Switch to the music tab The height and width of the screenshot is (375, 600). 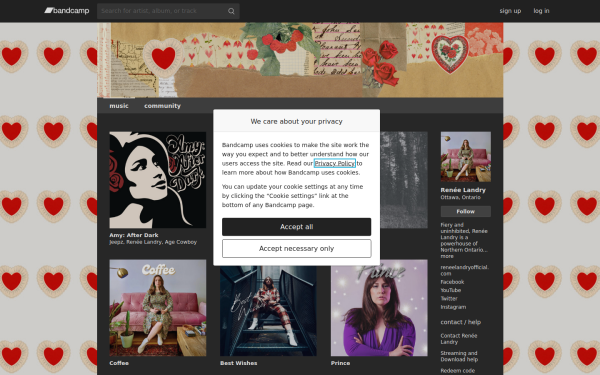[119, 106]
